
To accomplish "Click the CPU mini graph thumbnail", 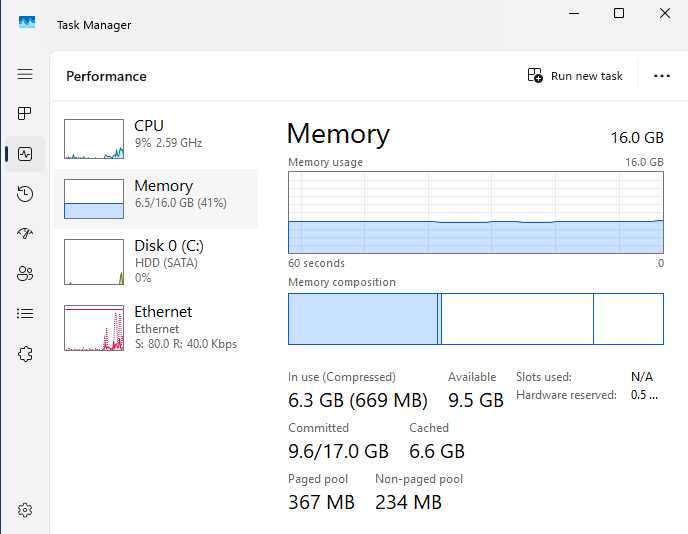I will pyautogui.click(x=94, y=139).
